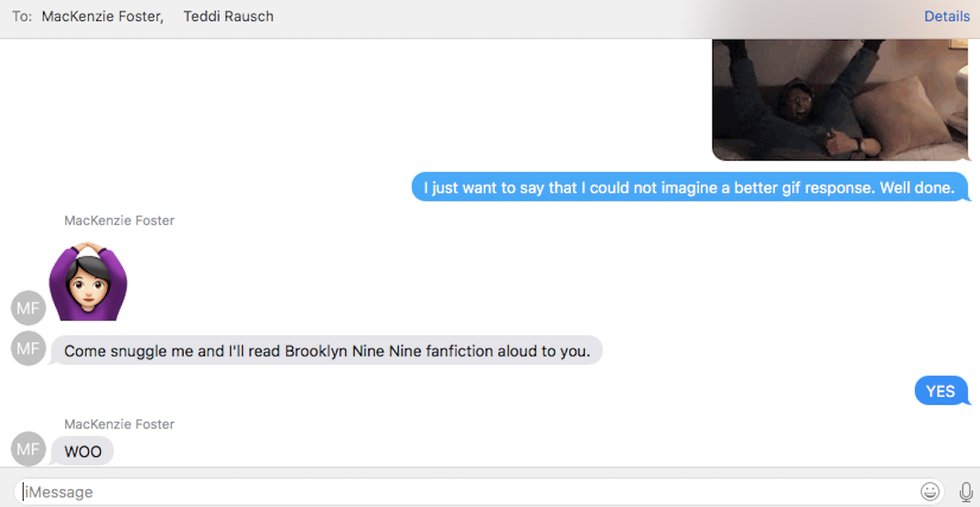Screen dimensions: 980x507
Task: Click the 'To:' label in header
Action: coord(22,16)
